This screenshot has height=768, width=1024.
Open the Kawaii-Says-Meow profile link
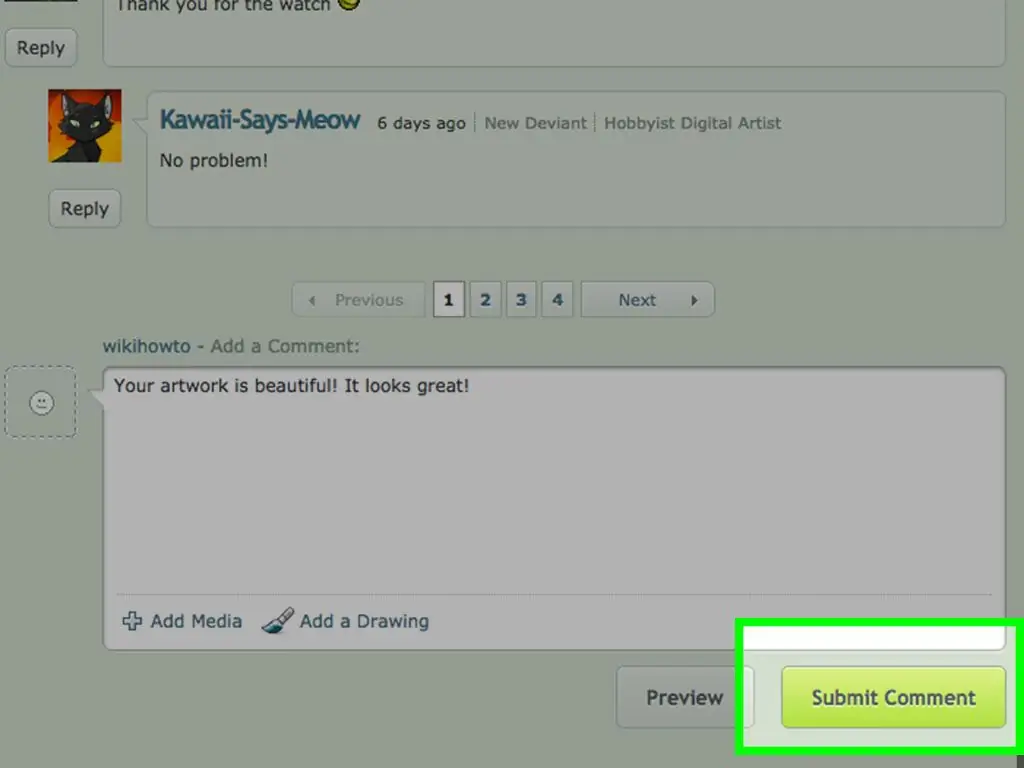click(x=260, y=120)
